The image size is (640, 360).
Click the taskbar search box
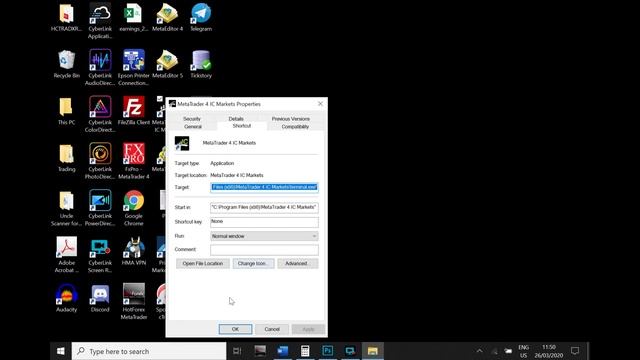click(149, 351)
